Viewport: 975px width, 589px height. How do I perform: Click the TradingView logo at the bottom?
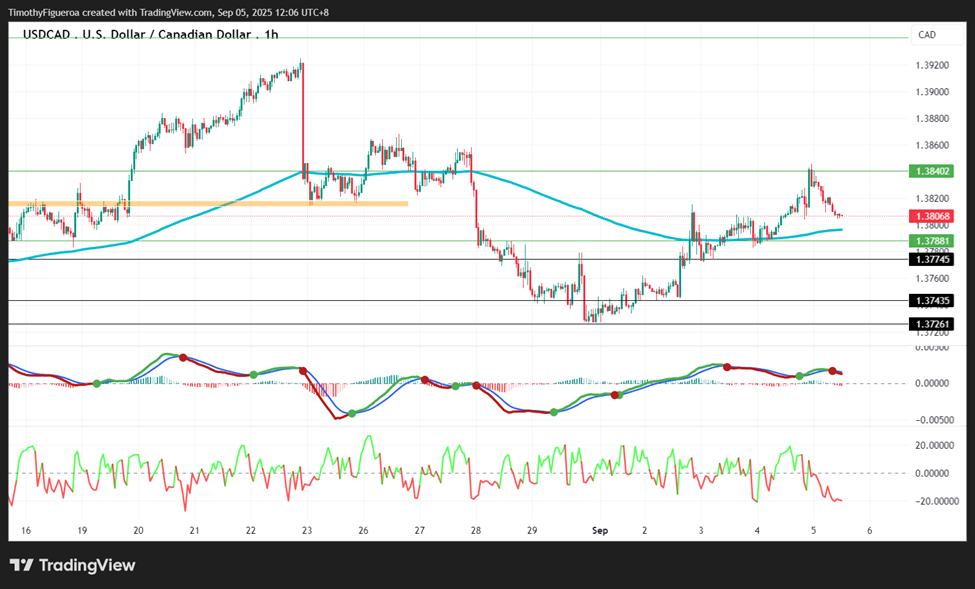point(72,565)
